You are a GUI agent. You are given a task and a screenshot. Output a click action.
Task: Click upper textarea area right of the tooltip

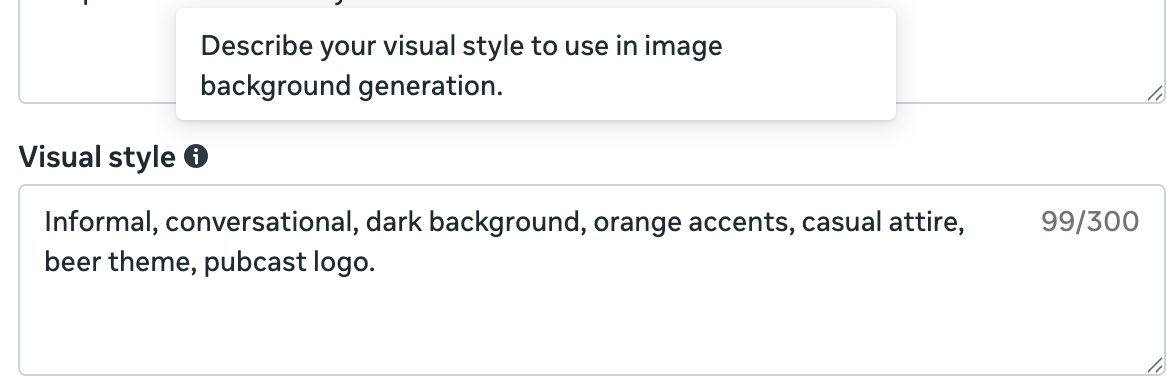coord(1028,53)
